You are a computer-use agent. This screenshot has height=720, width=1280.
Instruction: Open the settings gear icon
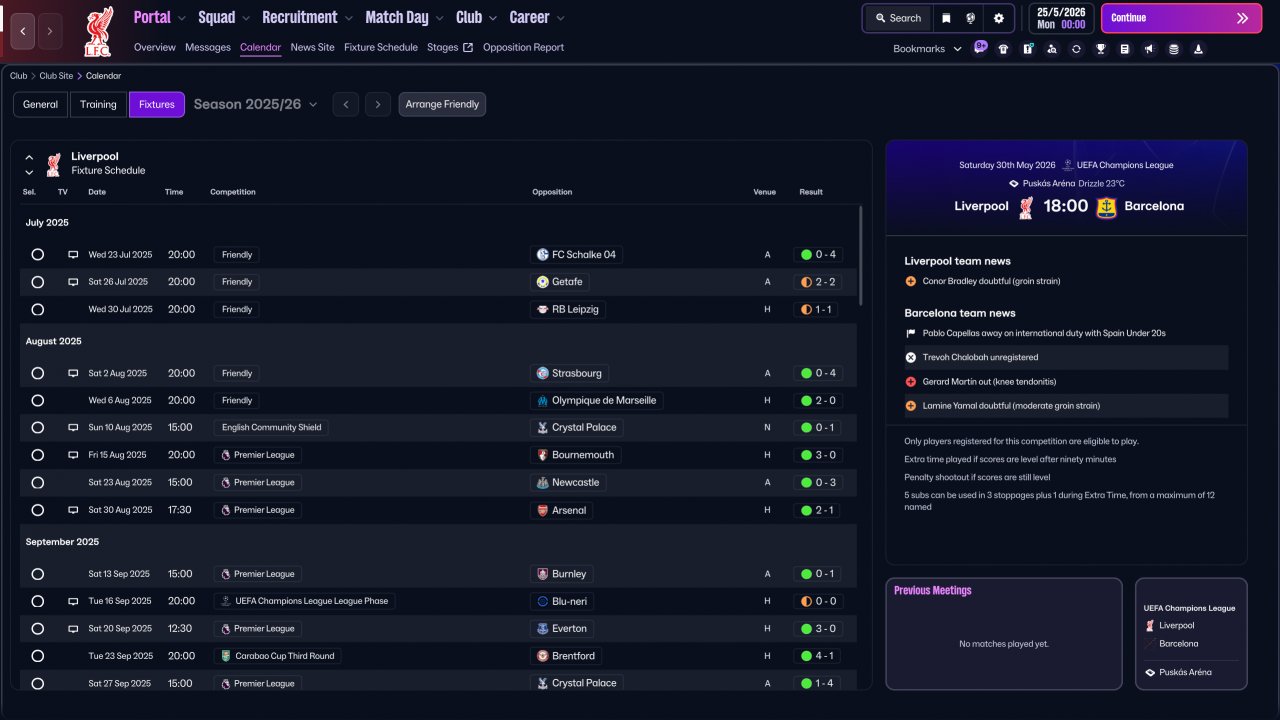point(999,18)
